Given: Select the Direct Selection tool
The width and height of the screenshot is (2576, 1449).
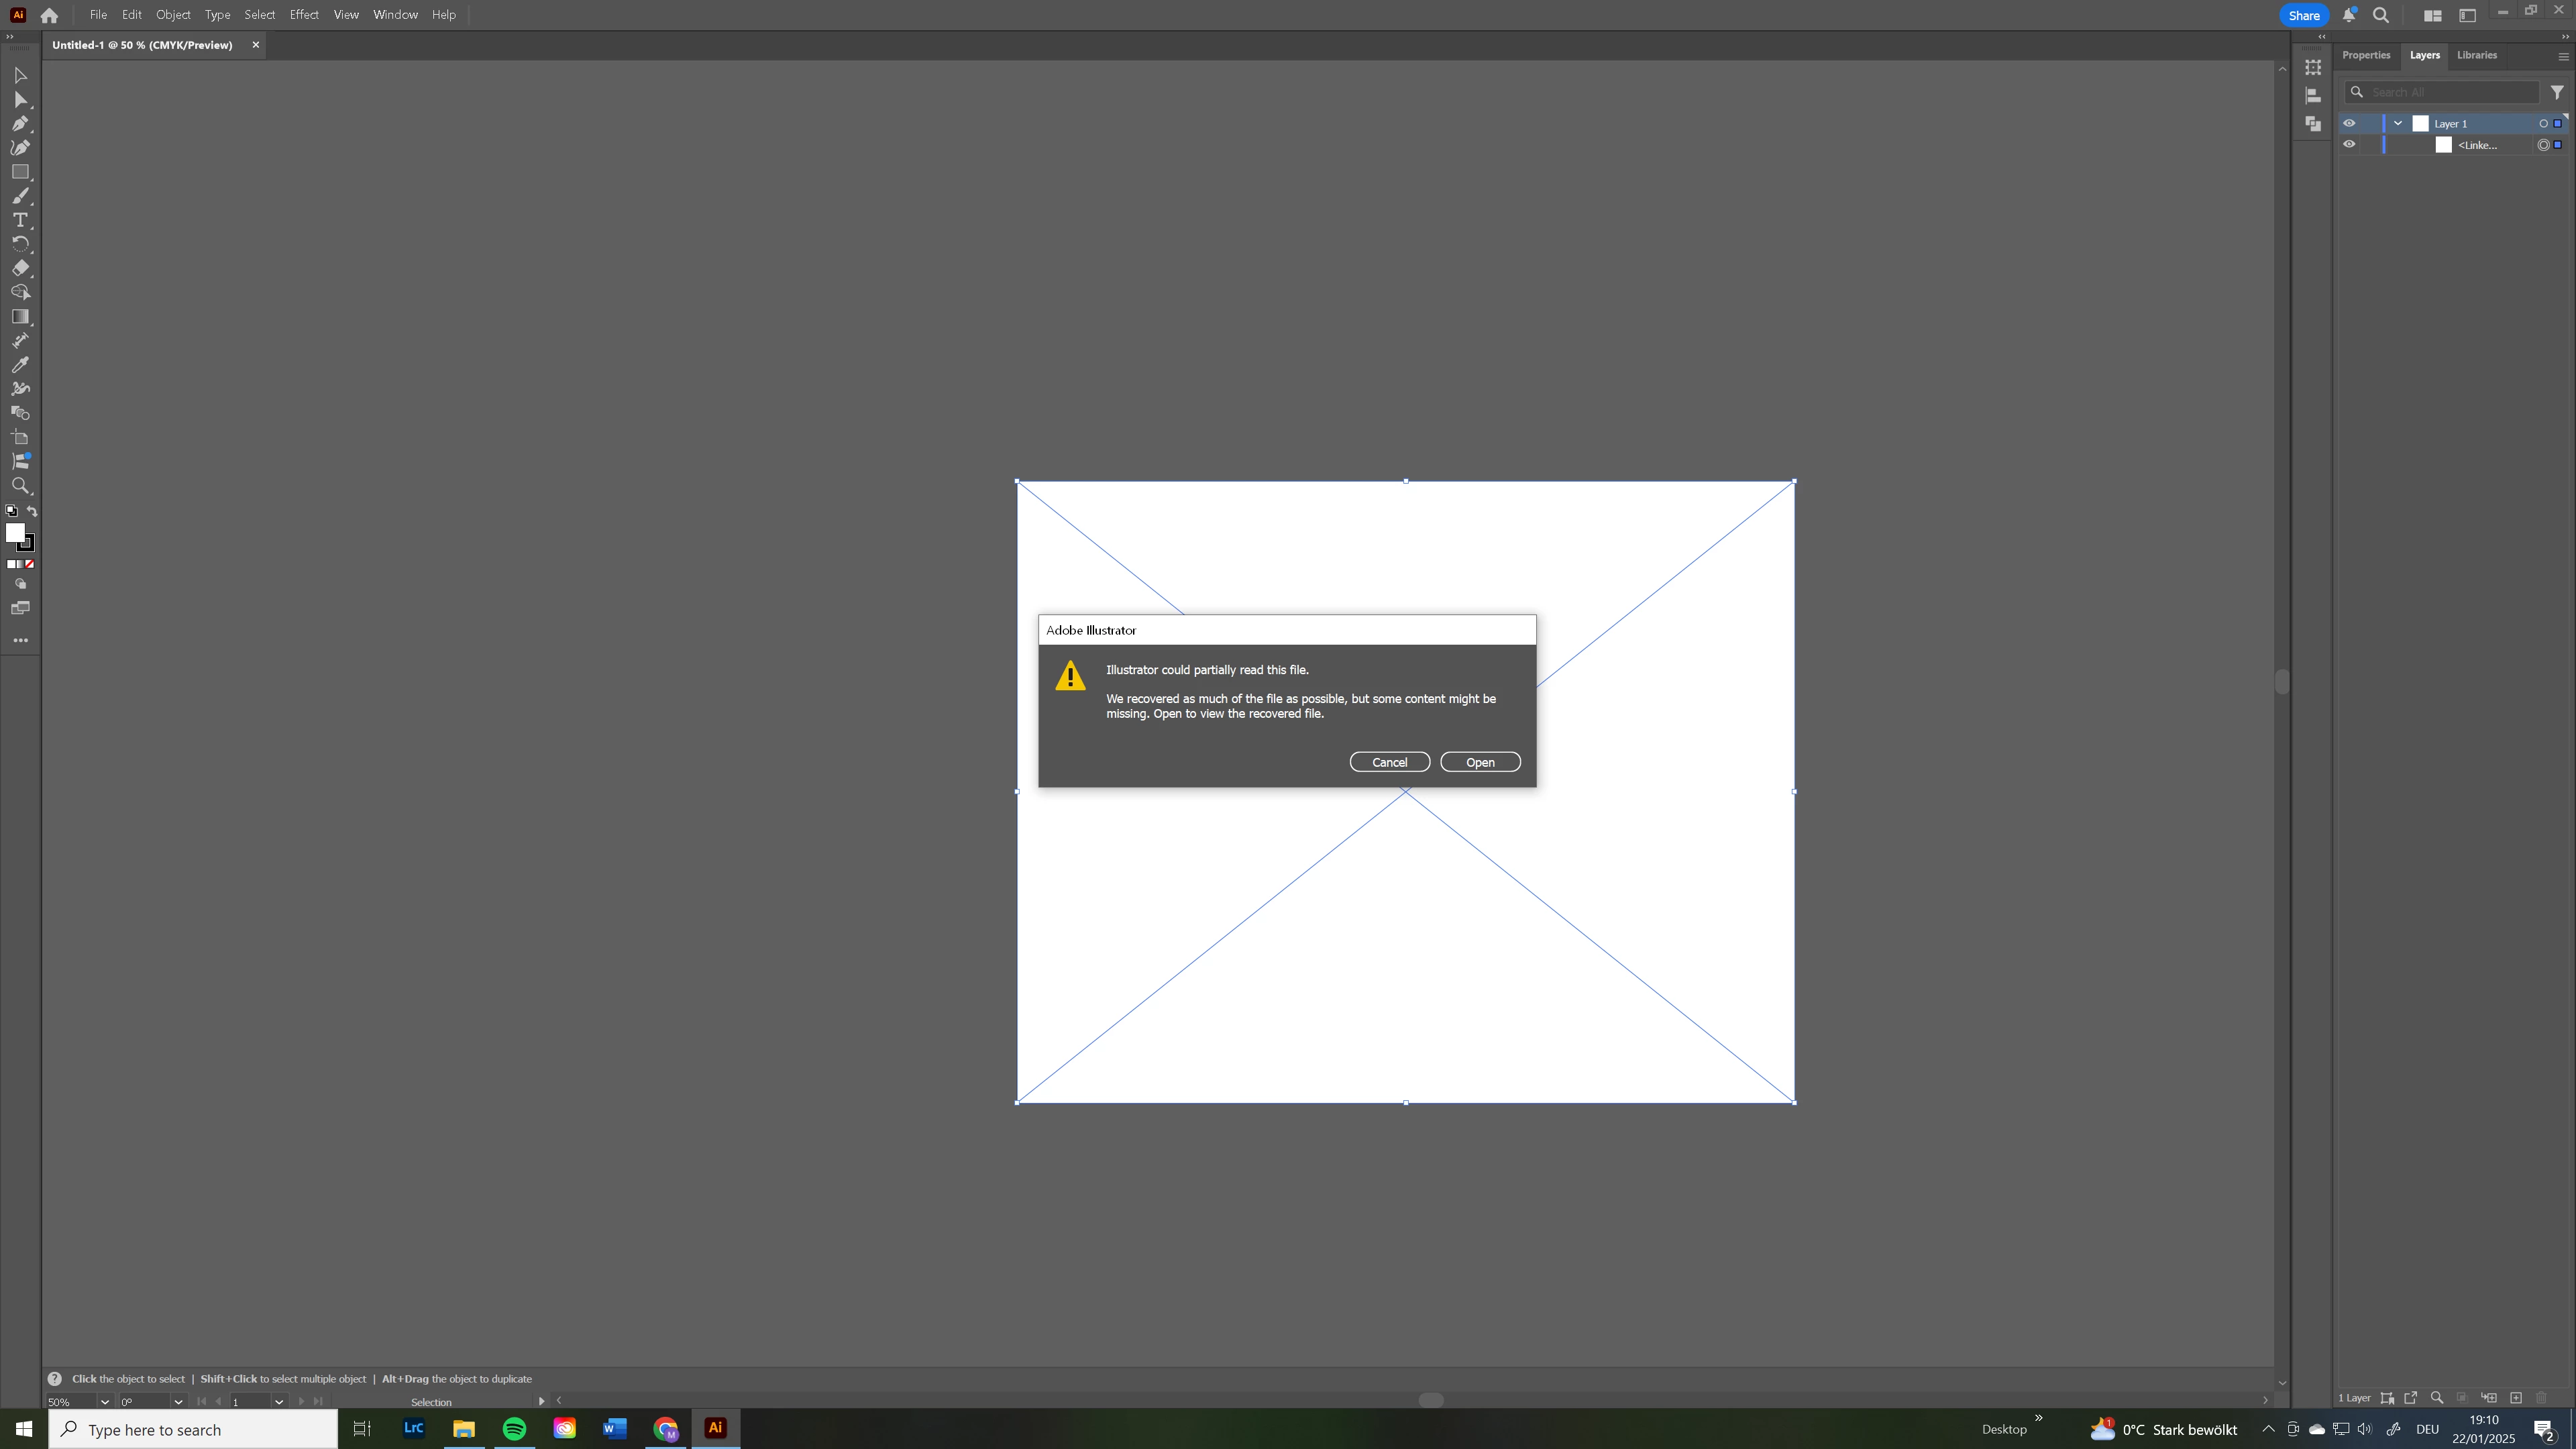Looking at the screenshot, I should click(x=20, y=100).
